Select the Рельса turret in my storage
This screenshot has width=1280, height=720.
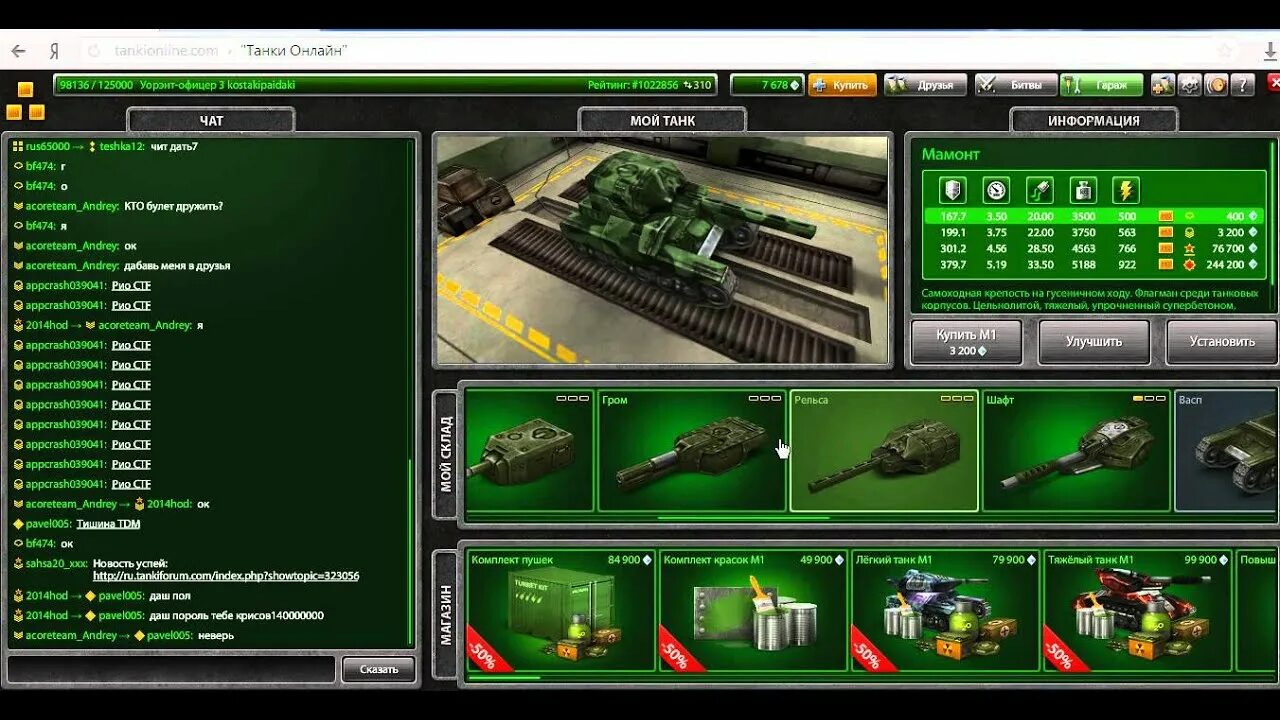[884, 450]
